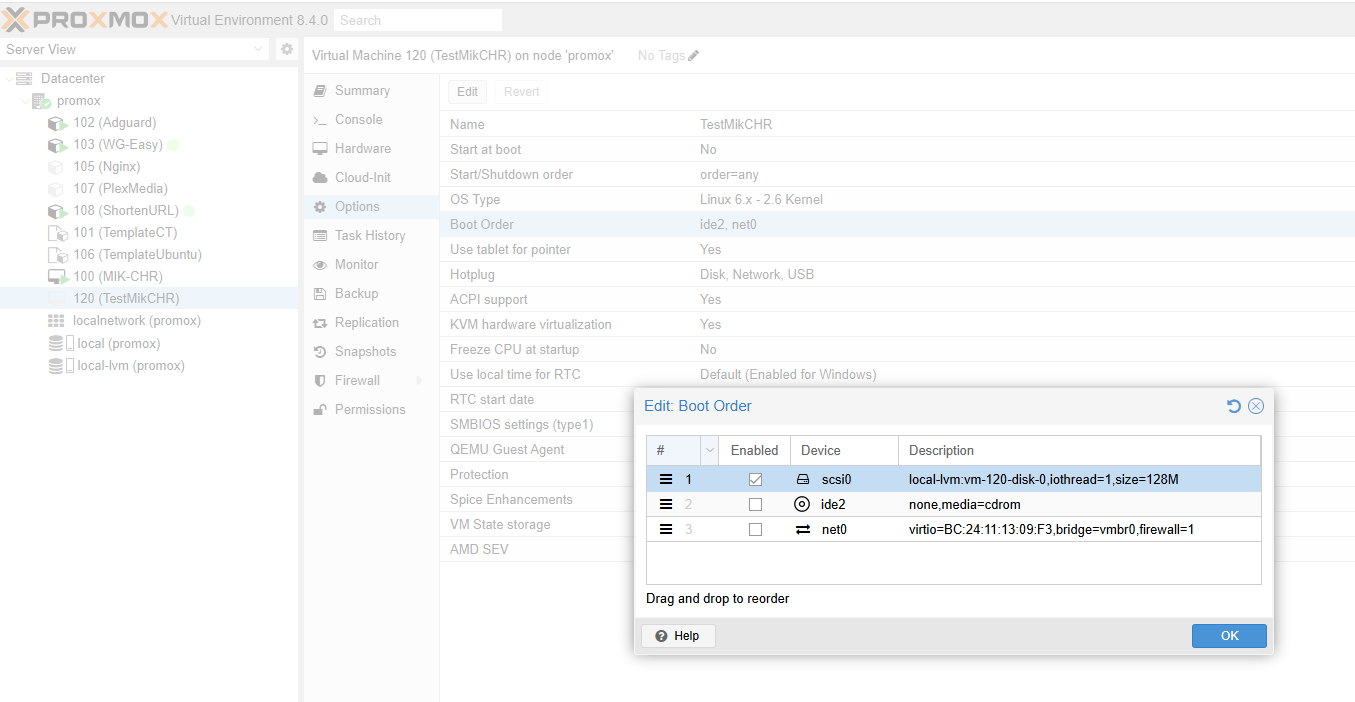
Task: Enable the net0 boot device checkbox
Action: point(755,529)
